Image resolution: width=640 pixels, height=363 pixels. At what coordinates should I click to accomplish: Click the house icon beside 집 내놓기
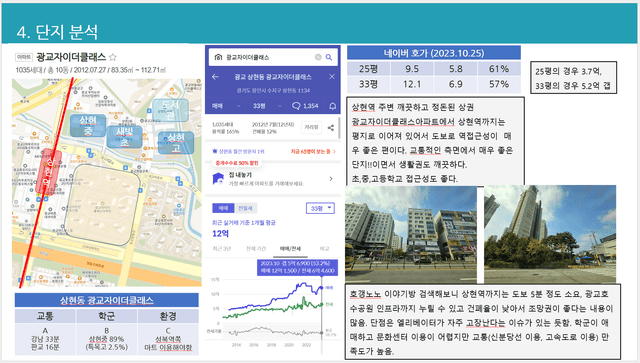218,178
